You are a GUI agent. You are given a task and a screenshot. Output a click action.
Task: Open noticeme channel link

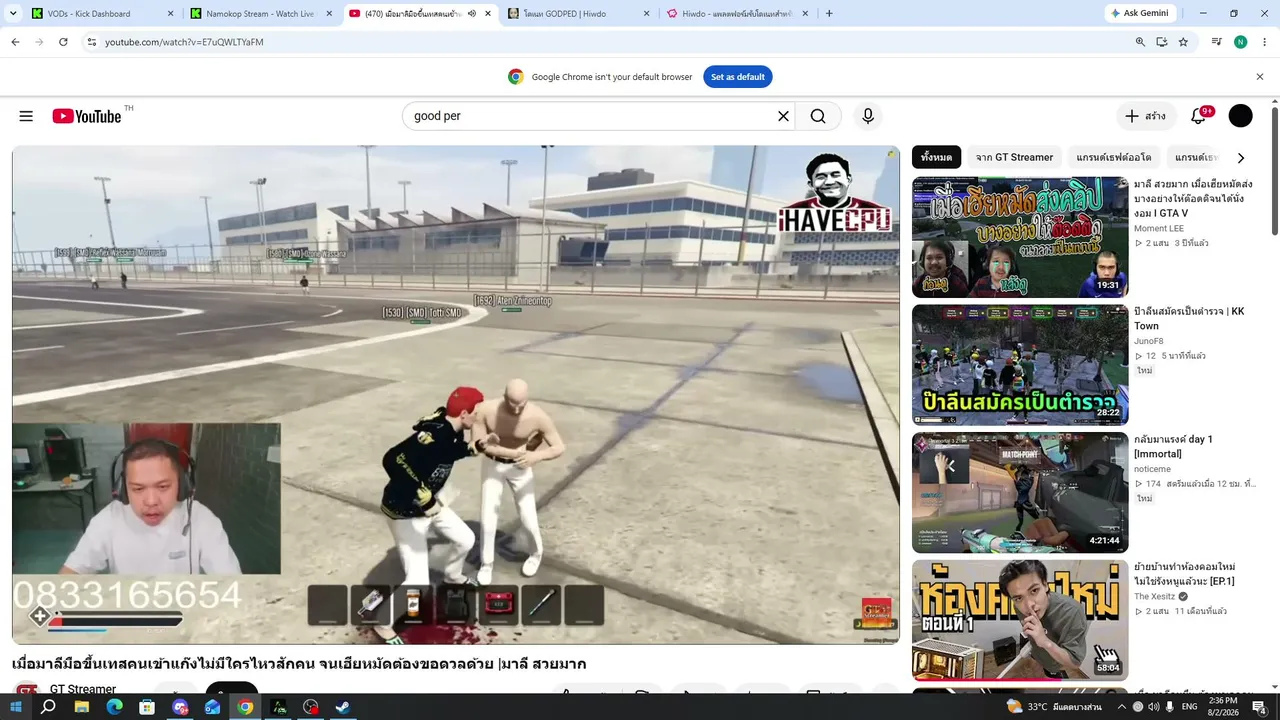pyautogui.click(x=1154, y=469)
